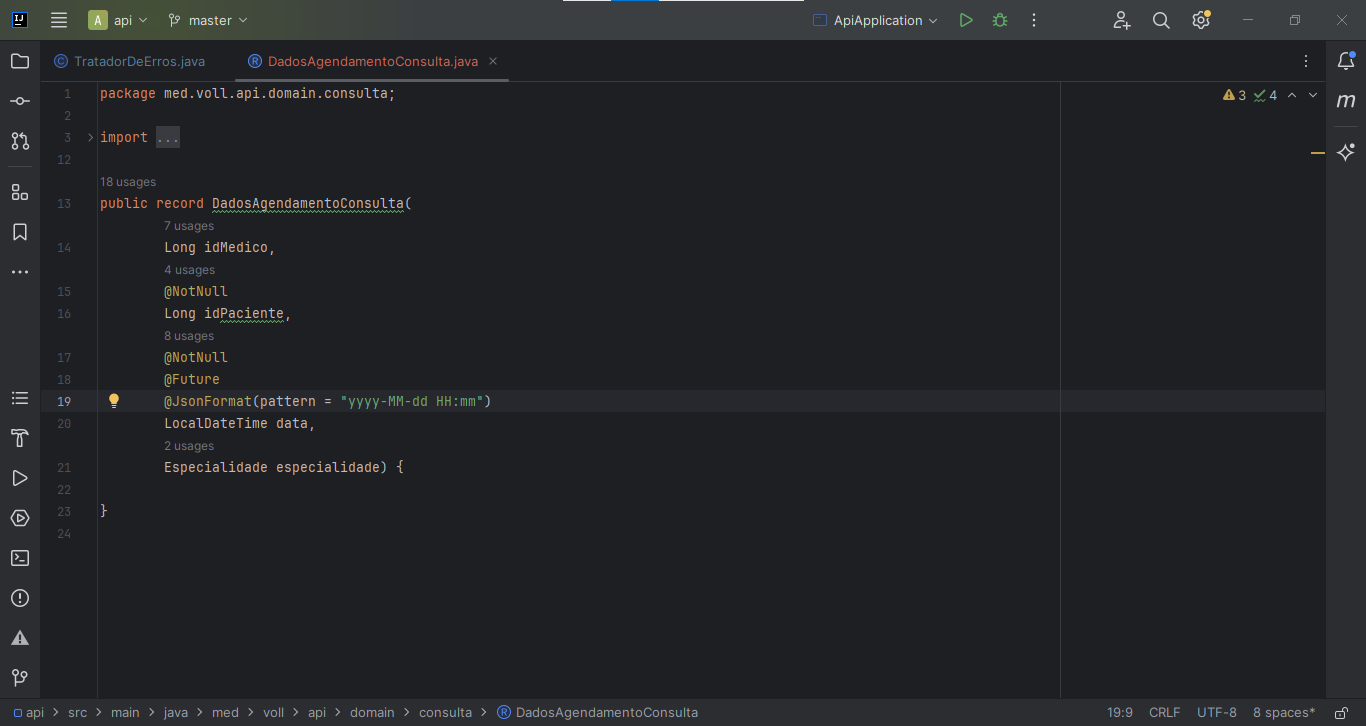Open the Build hammer tool window
Image resolution: width=1366 pixels, height=726 pixels.
pyautogui.click(x=20, y=438)
